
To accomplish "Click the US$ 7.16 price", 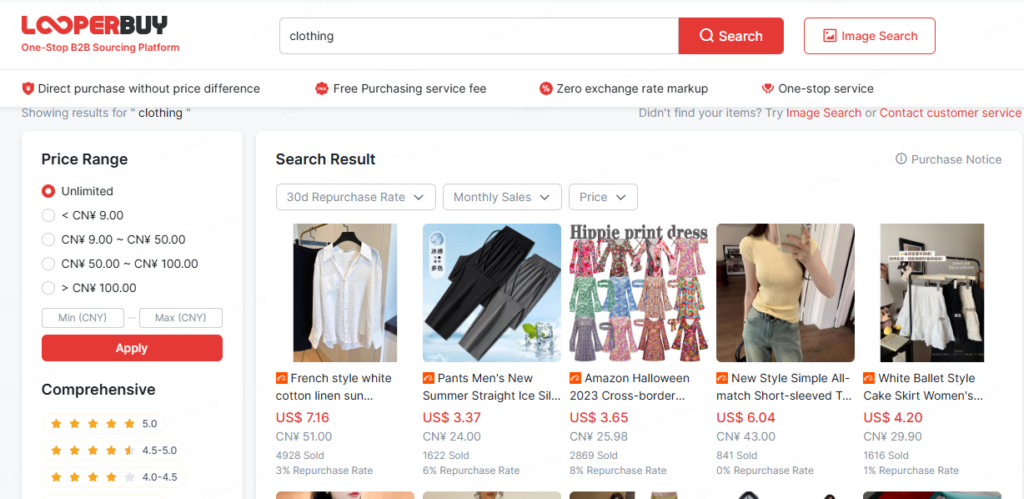I will [302, 418].
